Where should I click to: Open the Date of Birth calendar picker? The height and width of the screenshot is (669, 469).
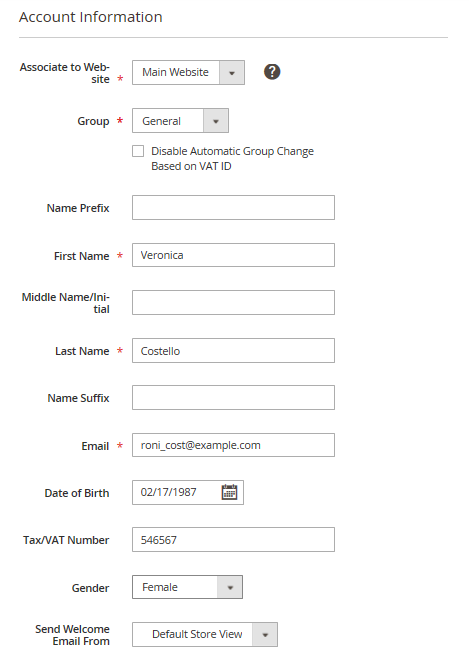pos(229,492)
